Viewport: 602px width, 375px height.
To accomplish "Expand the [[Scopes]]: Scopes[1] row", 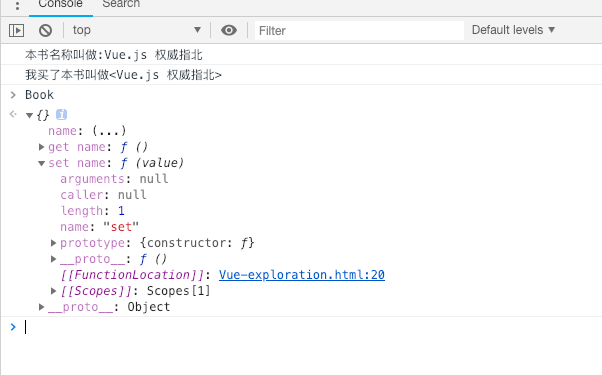I will point(54,291).
